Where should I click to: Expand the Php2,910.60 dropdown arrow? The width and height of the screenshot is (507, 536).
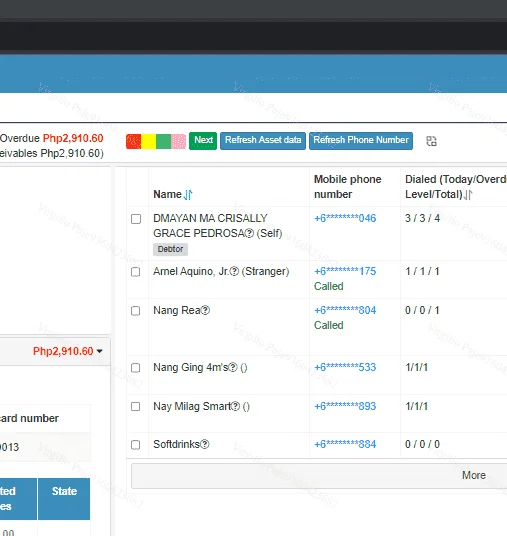coord(99,351)
